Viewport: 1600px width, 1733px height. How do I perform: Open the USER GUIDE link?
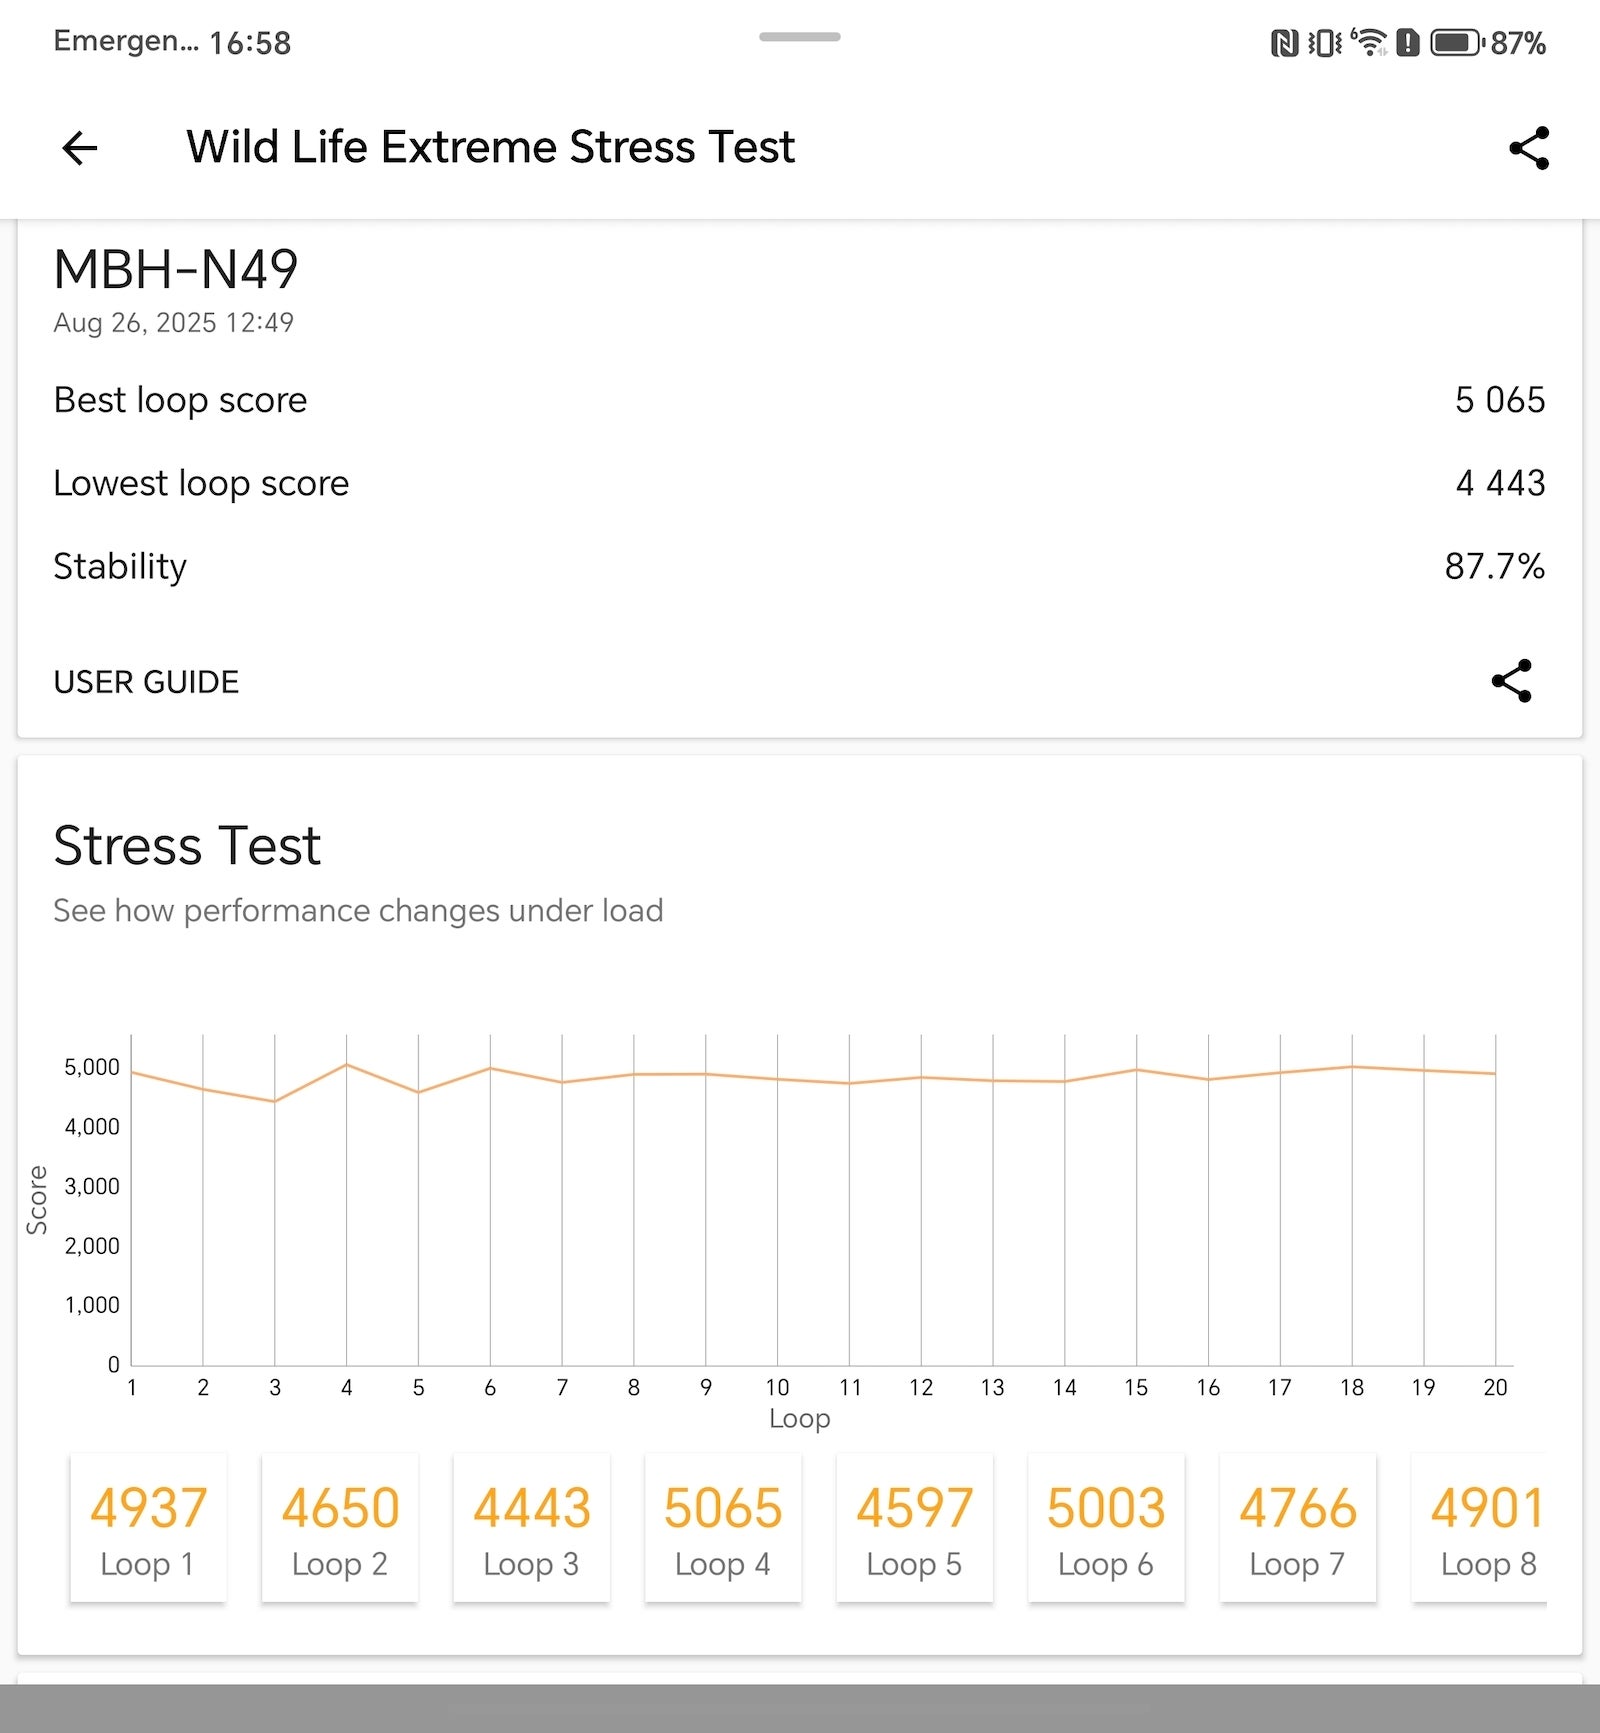[146, 682]
